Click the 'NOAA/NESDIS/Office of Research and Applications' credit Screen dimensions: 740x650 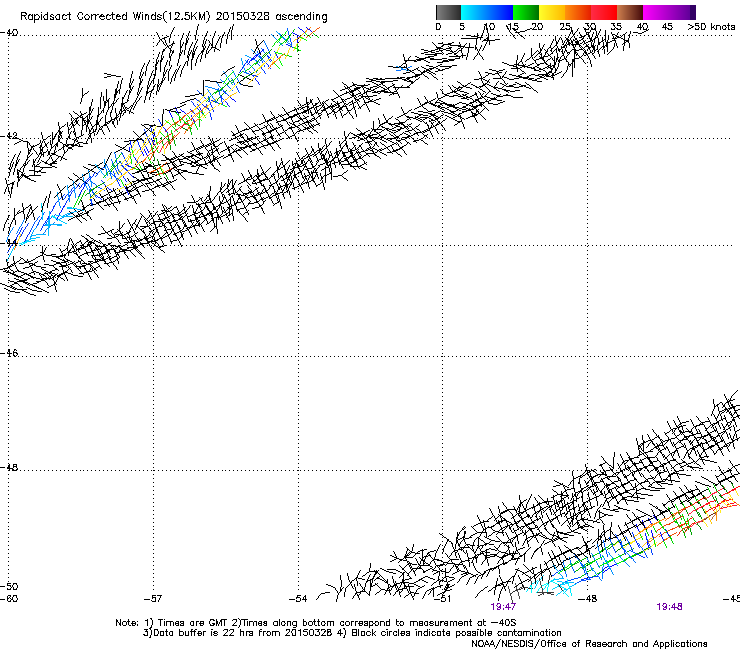[x=589, y=643]
